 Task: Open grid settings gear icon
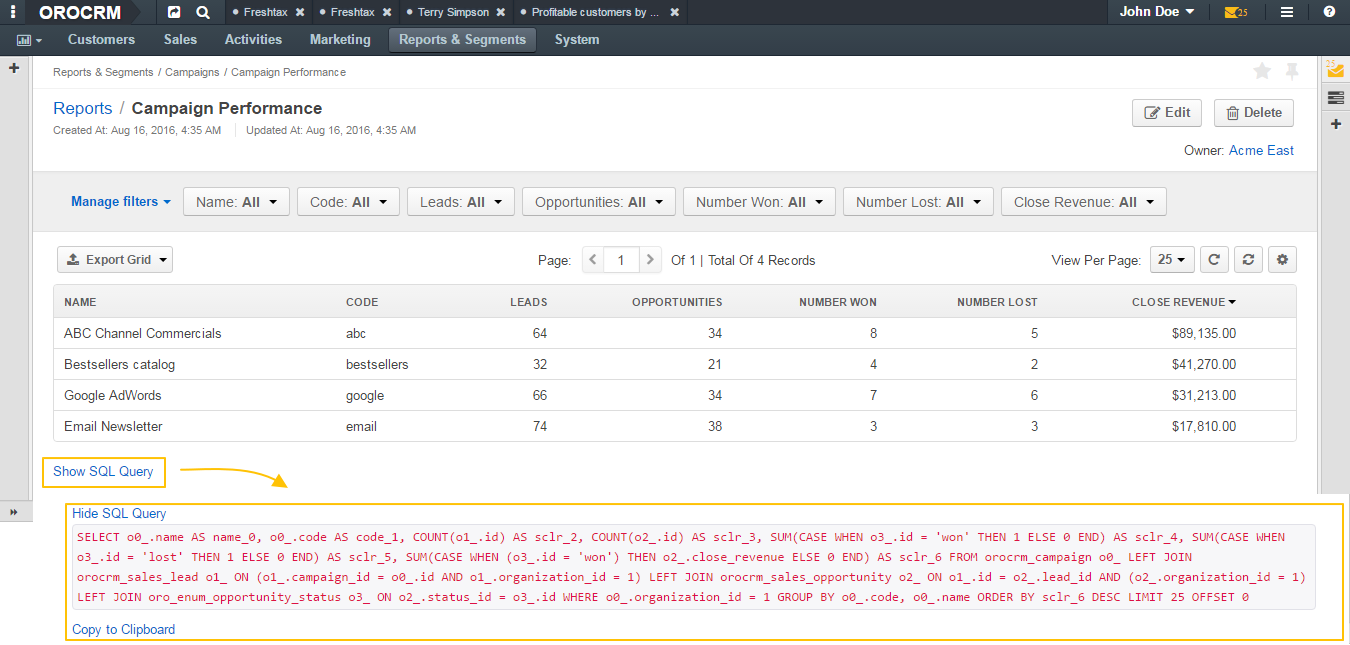[1283, 260]
